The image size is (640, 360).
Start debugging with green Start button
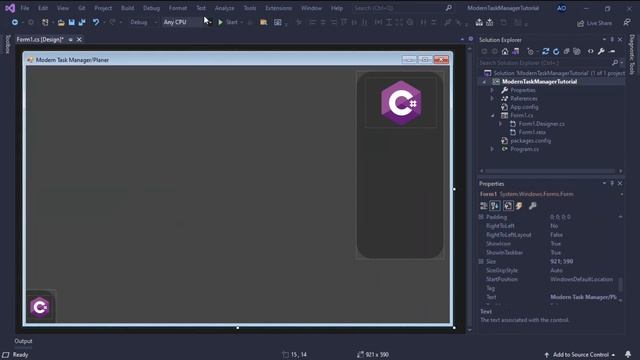point(228,22)
